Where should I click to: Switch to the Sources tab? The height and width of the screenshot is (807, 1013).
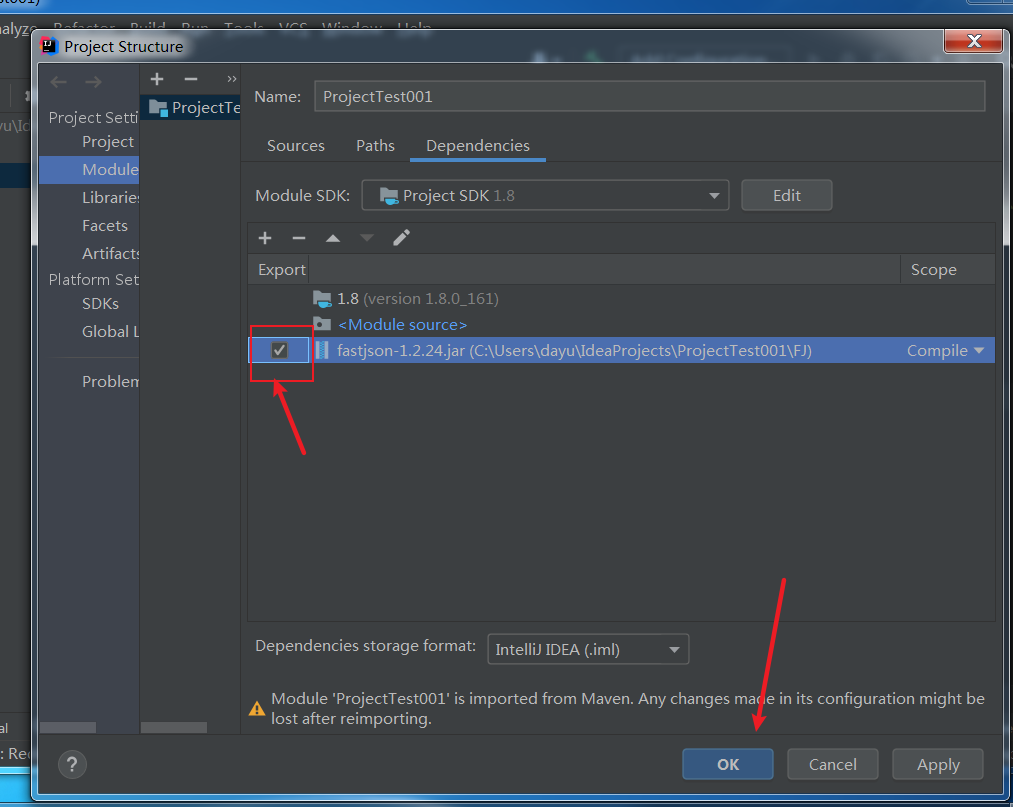[296, 146]
